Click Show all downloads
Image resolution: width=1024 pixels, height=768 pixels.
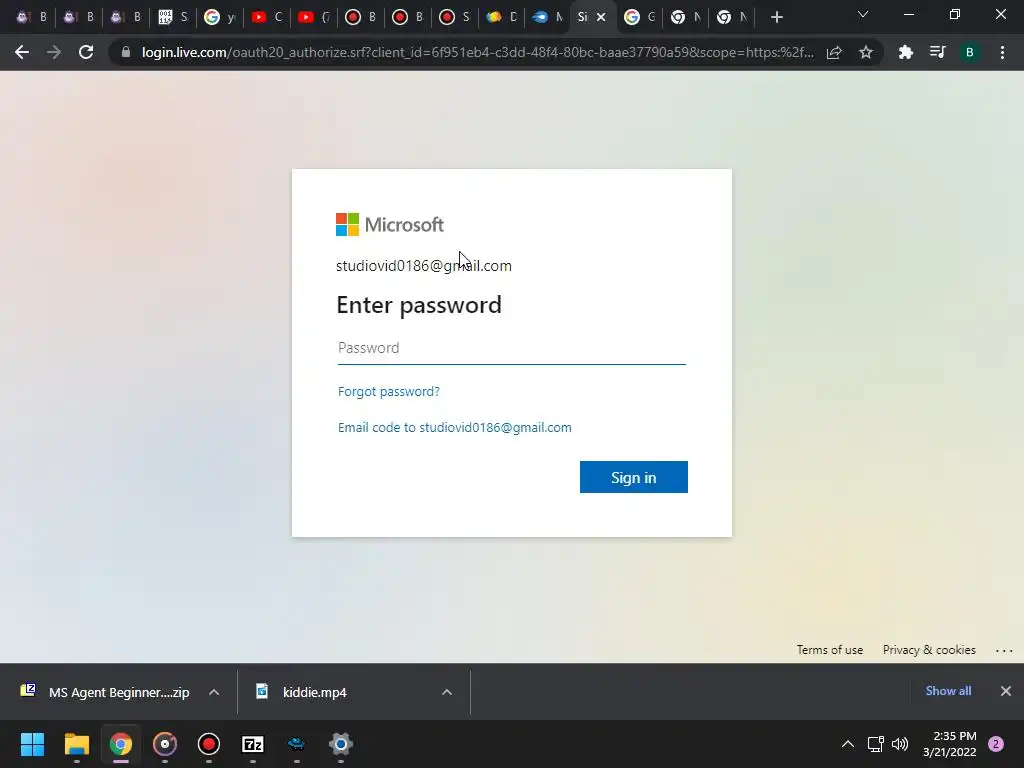click(x=948, y=691)
